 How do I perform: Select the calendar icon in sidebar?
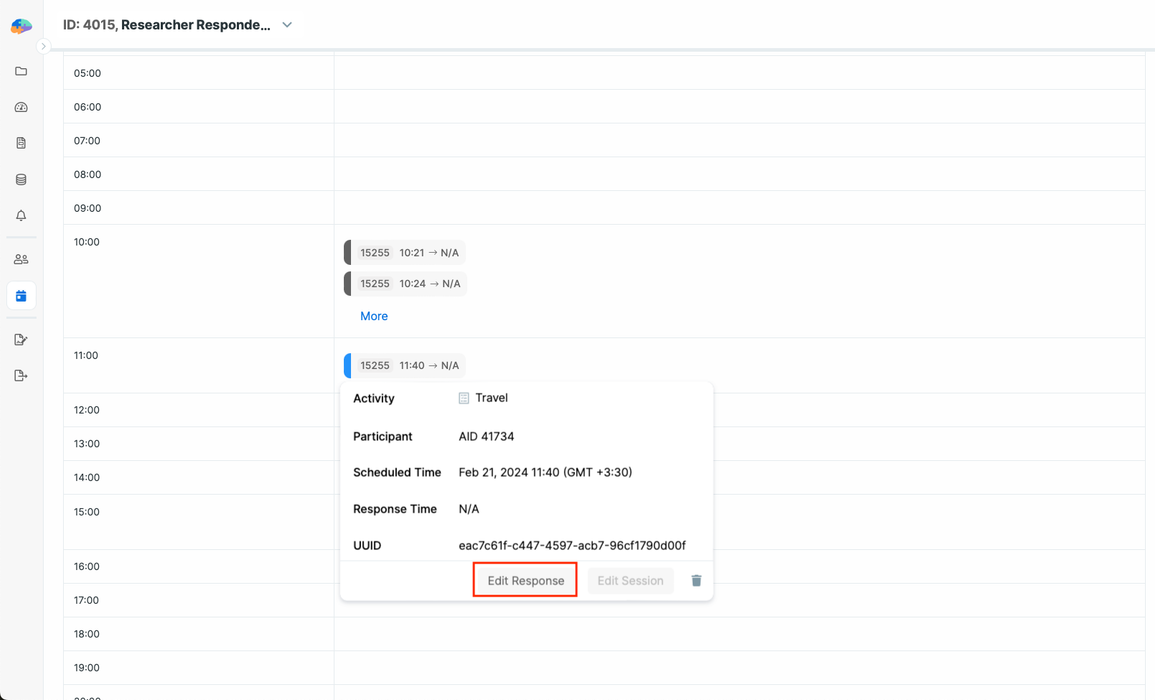pos(21,296)
